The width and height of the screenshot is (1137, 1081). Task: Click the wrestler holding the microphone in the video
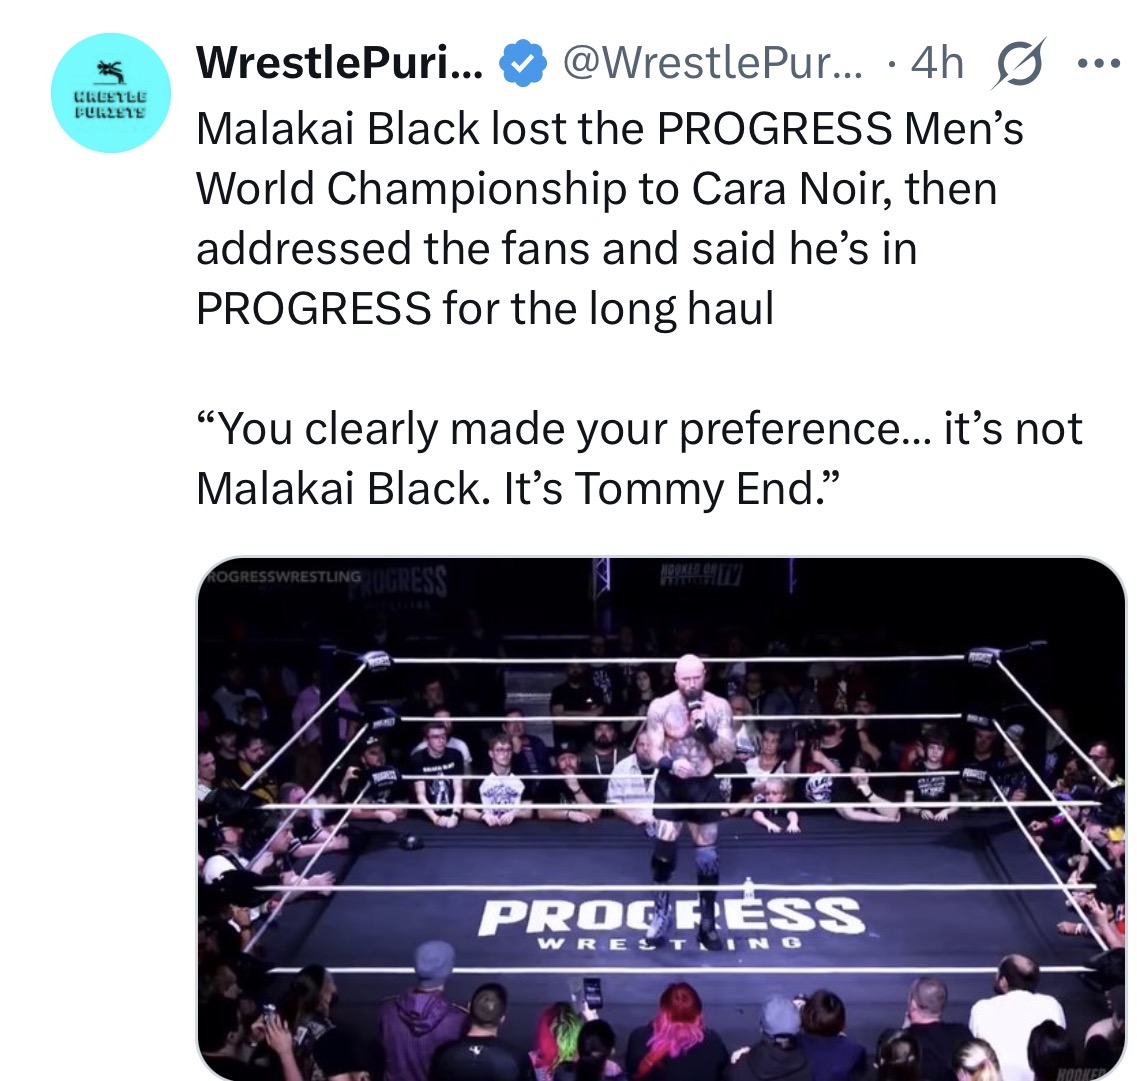(x=685, y=769)
